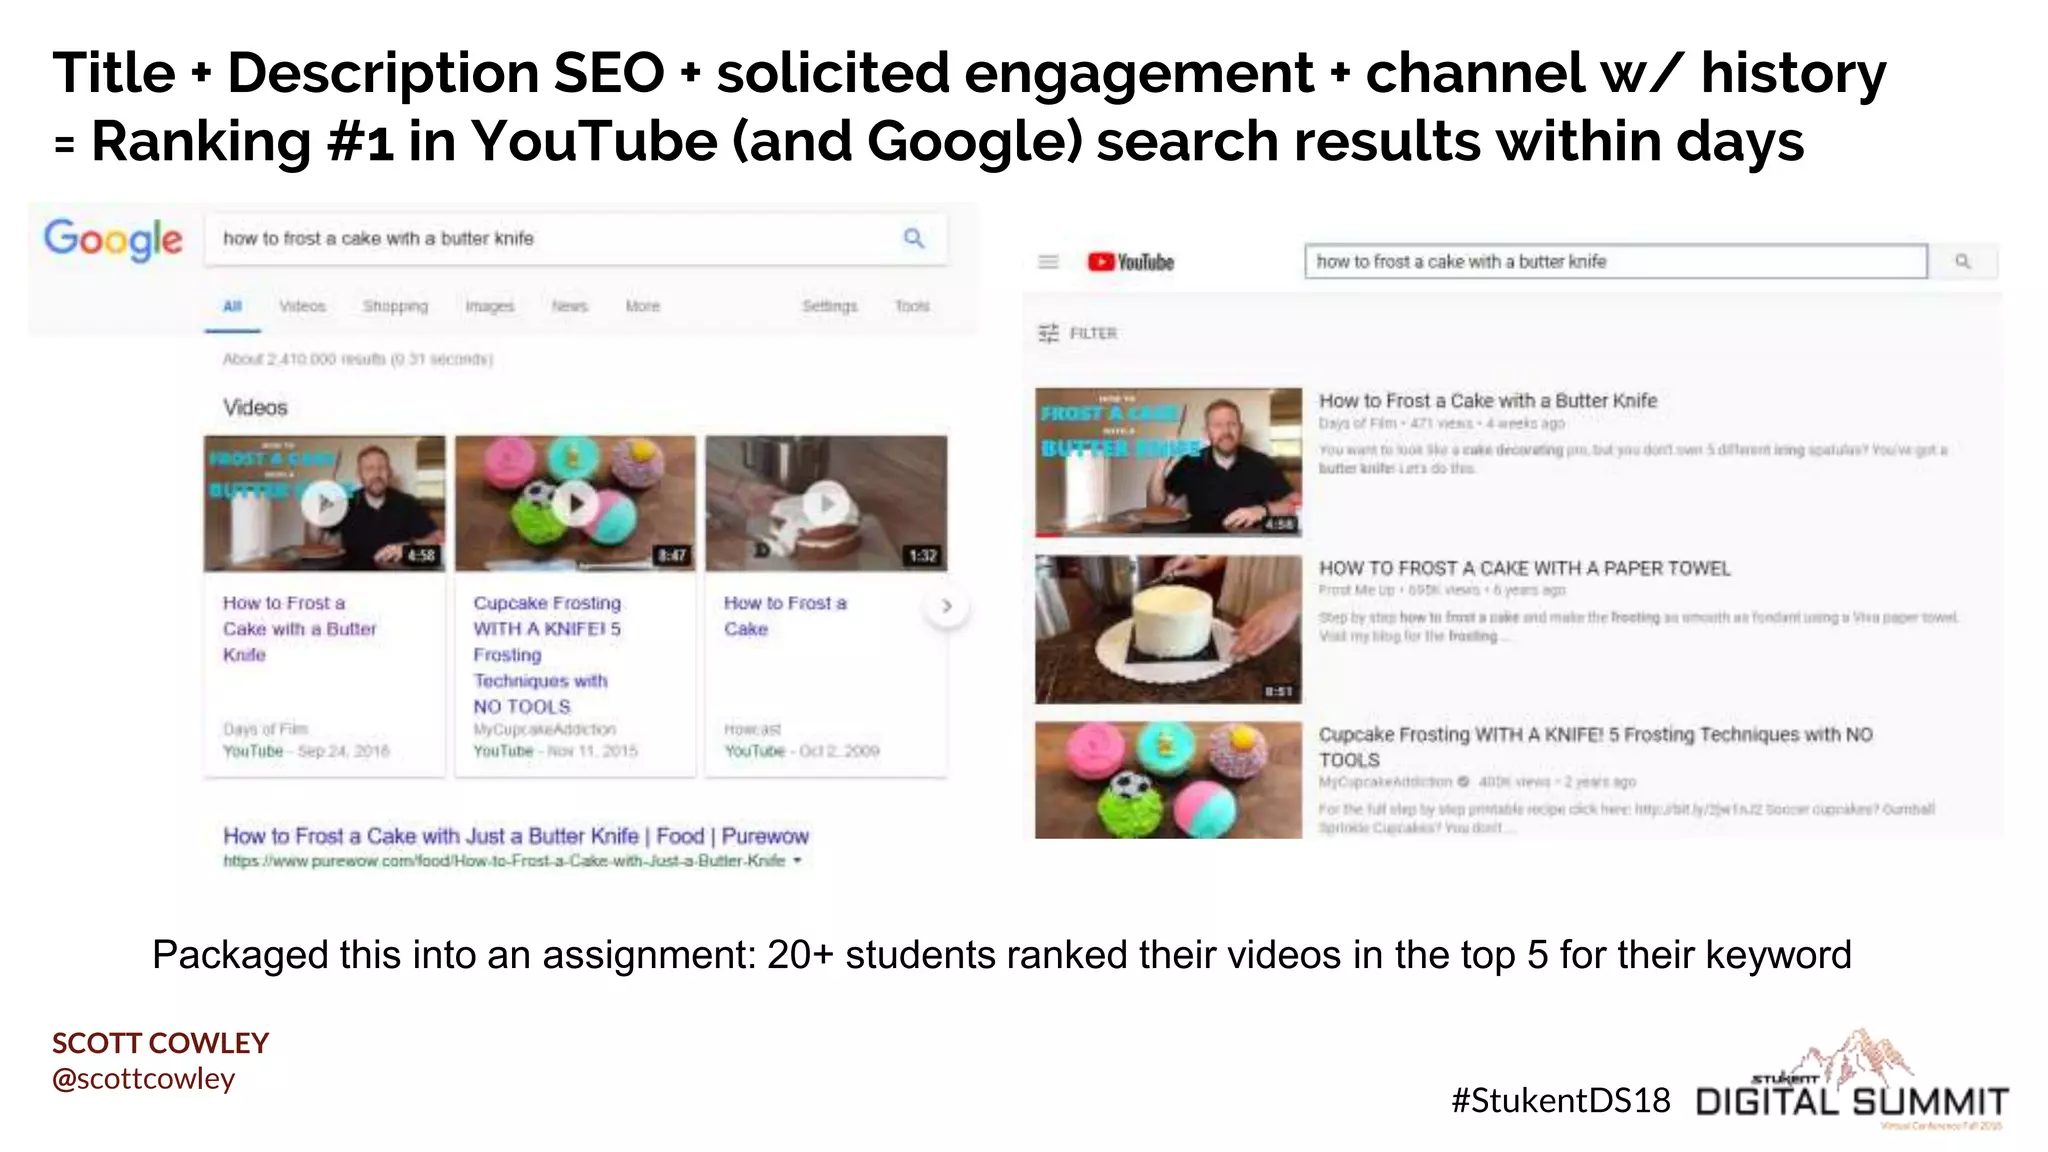2048x1152 pixels.
Task: Switch to the Videos tab
Action: pyautogui.click(x=302, y=306)
